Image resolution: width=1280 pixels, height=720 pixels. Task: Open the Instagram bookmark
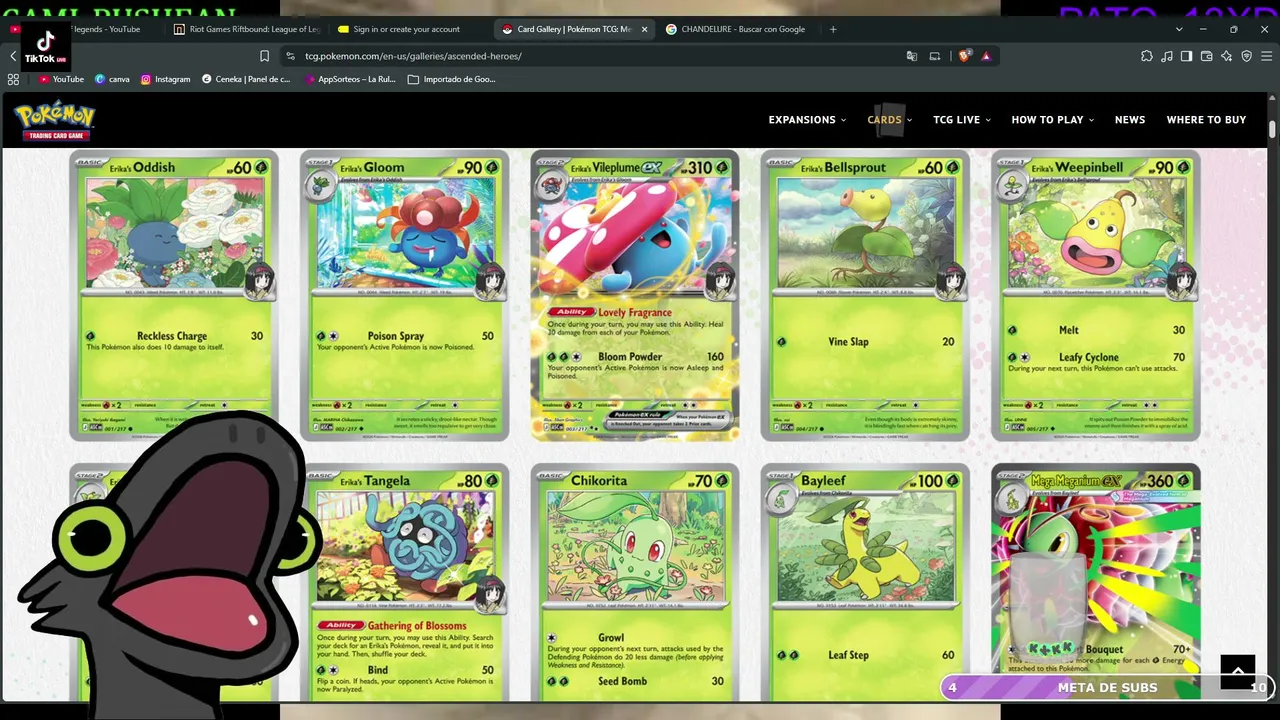coord(165,79)
